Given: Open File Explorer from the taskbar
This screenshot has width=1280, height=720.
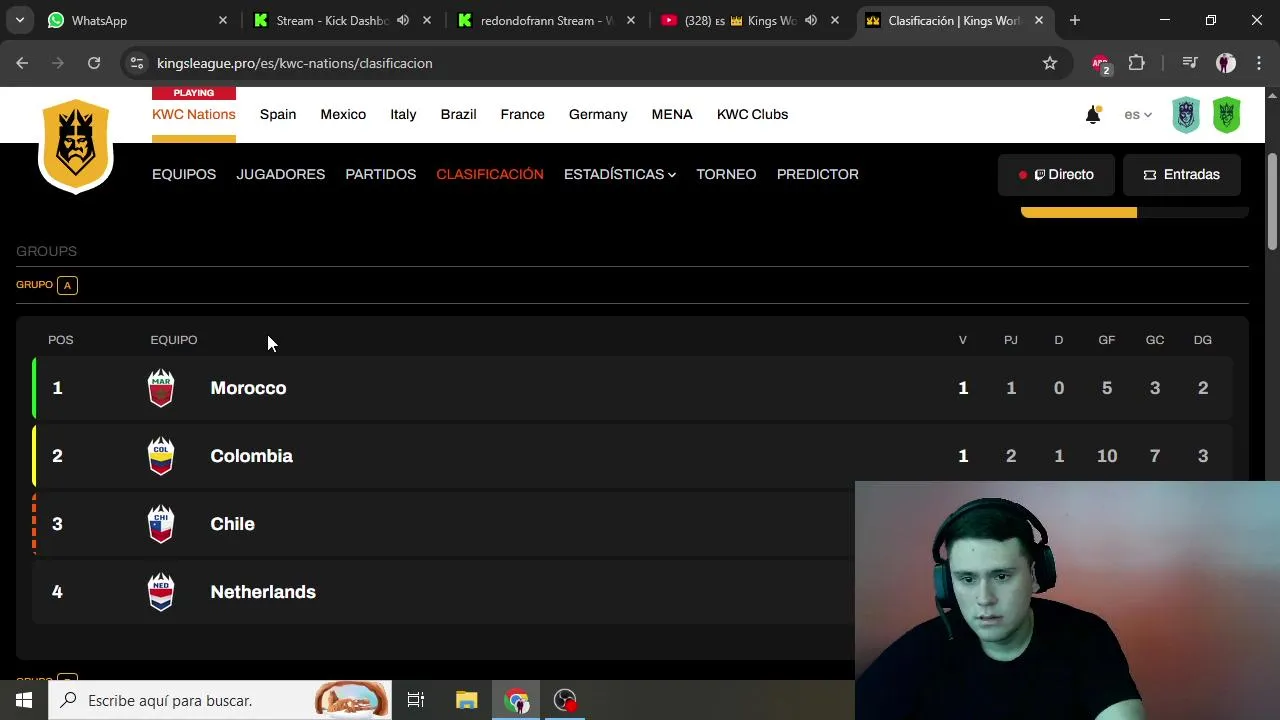Looking at the screenshot, I should pos(467,700).
